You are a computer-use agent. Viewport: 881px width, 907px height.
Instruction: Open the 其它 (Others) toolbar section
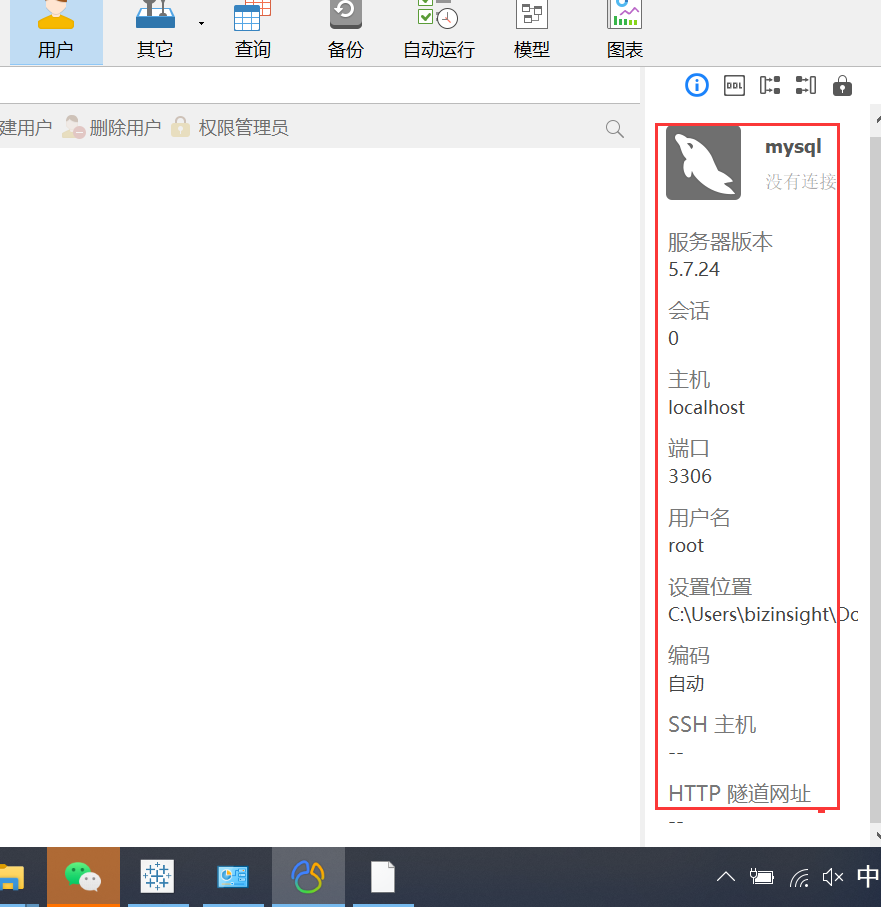155,31
